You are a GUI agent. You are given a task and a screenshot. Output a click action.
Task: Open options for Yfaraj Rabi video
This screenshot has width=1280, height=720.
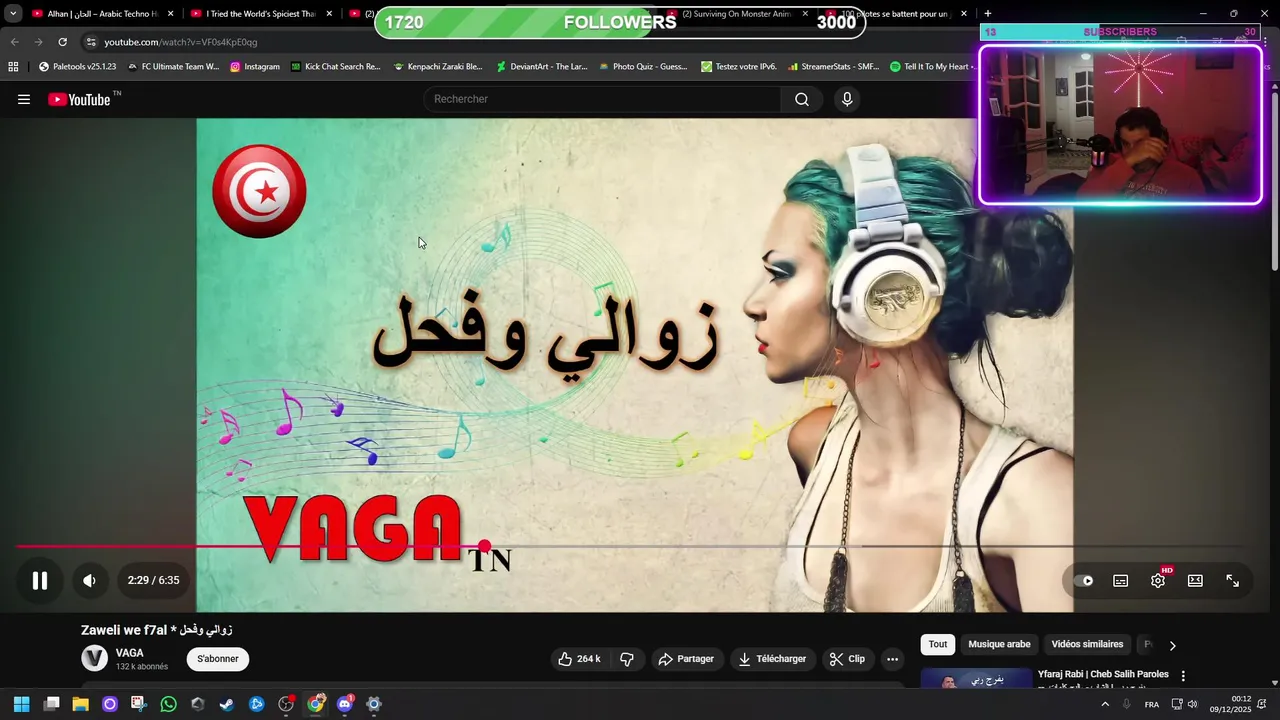click(1183, 676)
